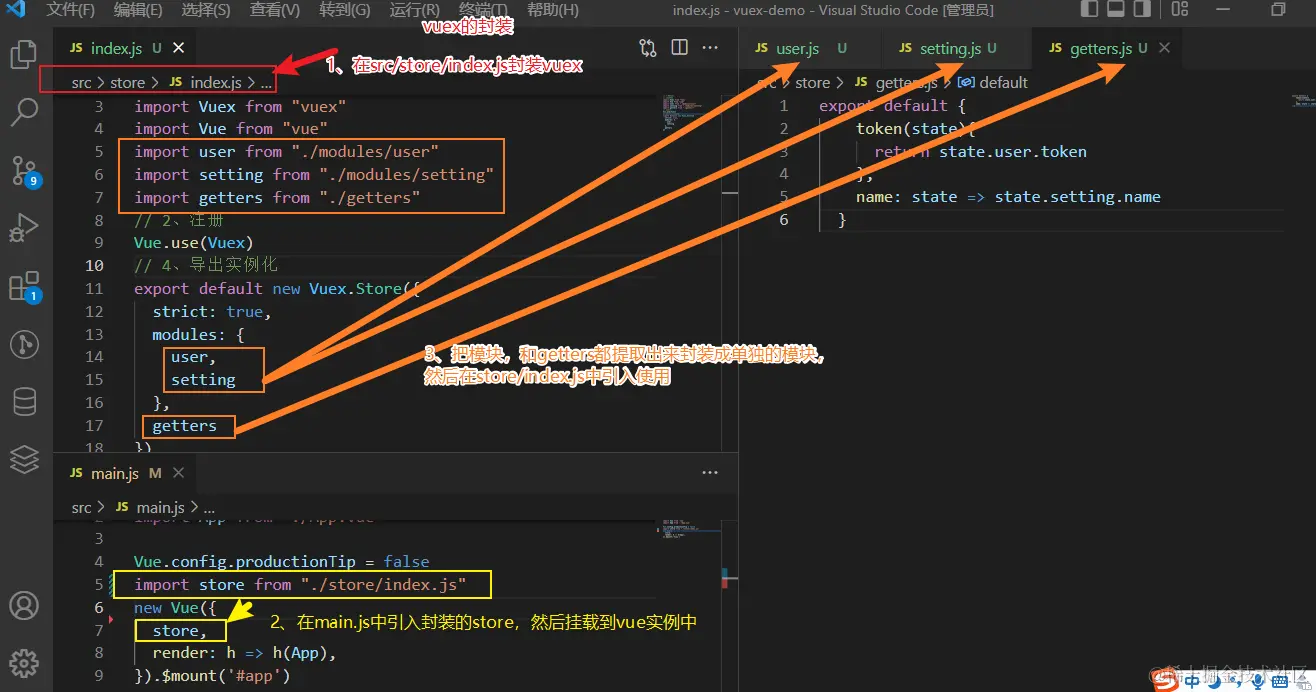Switch to the setting.js tab

[x=955, y=48]
